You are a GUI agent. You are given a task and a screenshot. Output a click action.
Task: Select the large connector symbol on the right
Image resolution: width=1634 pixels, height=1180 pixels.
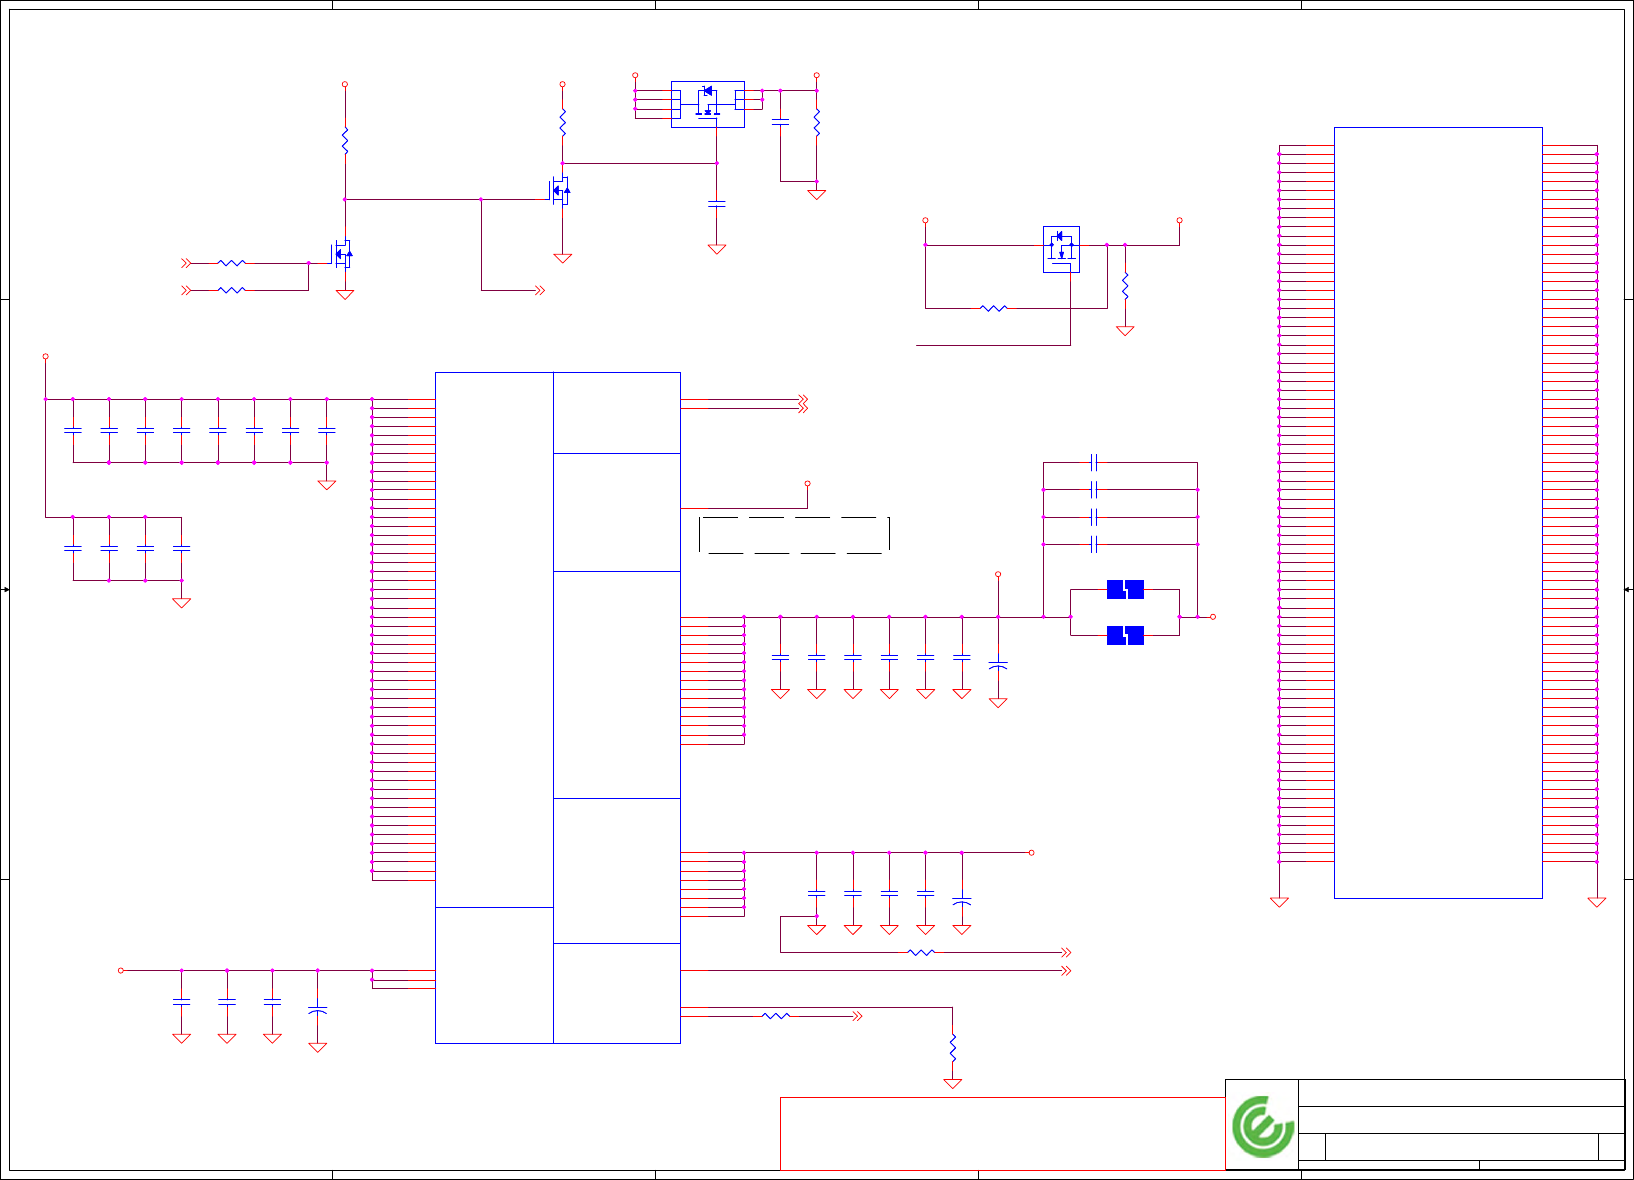[x=1438, y=513]
